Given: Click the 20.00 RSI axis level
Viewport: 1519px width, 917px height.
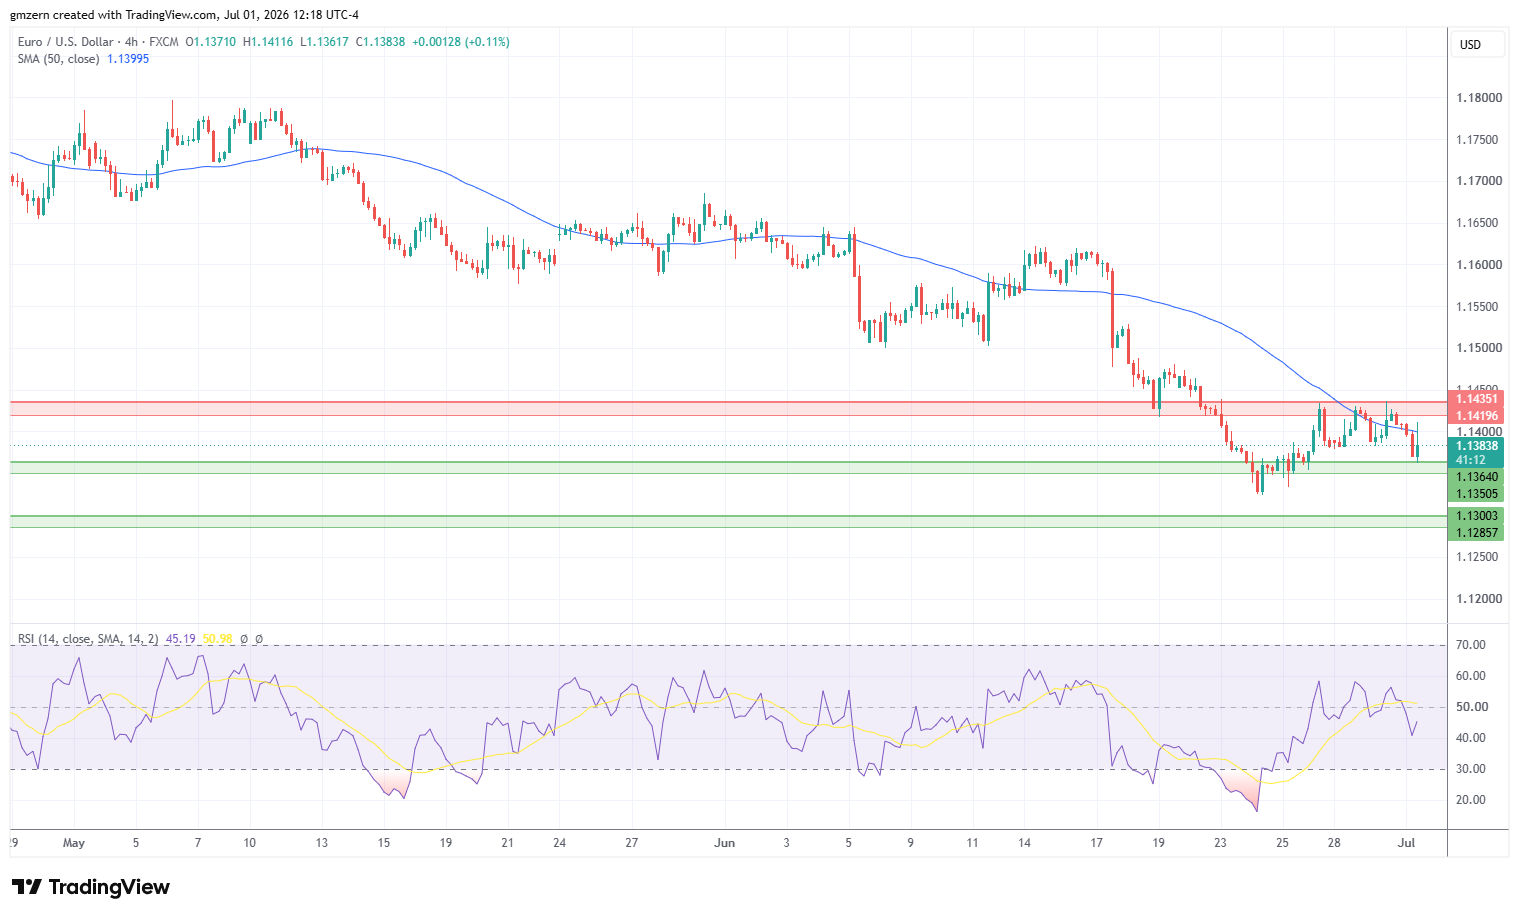Looking at the screenshot, I should point(1470,800).
